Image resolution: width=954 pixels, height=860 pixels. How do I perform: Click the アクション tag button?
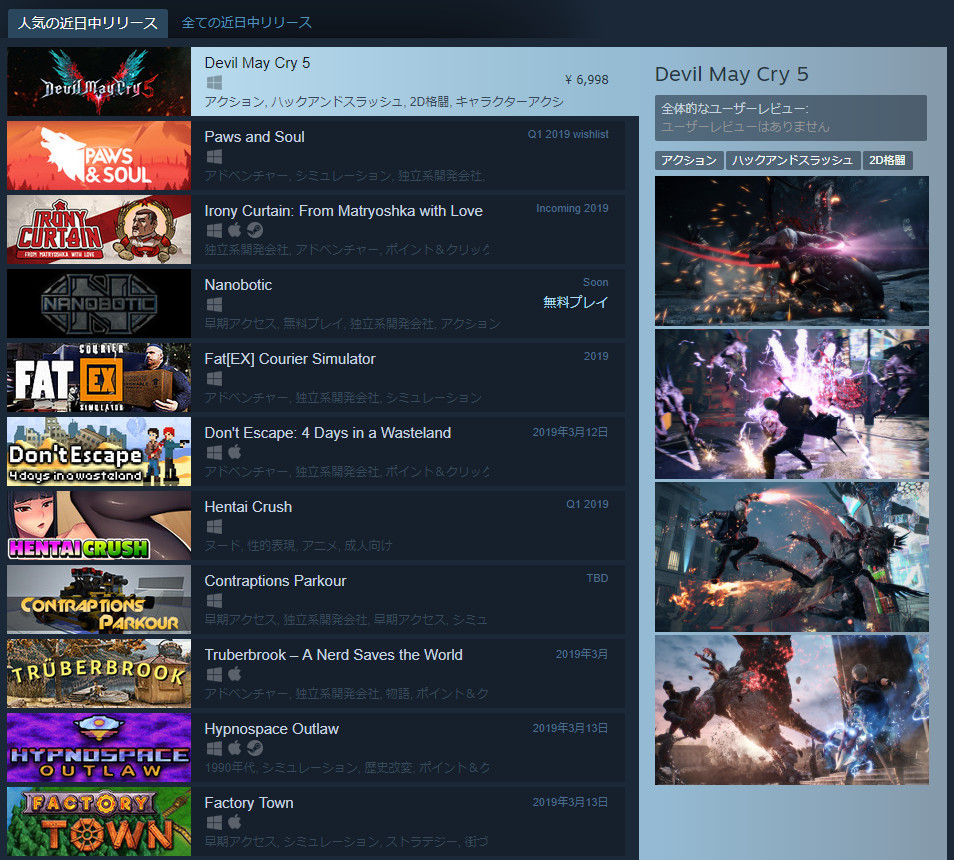(x=689, y=160)
